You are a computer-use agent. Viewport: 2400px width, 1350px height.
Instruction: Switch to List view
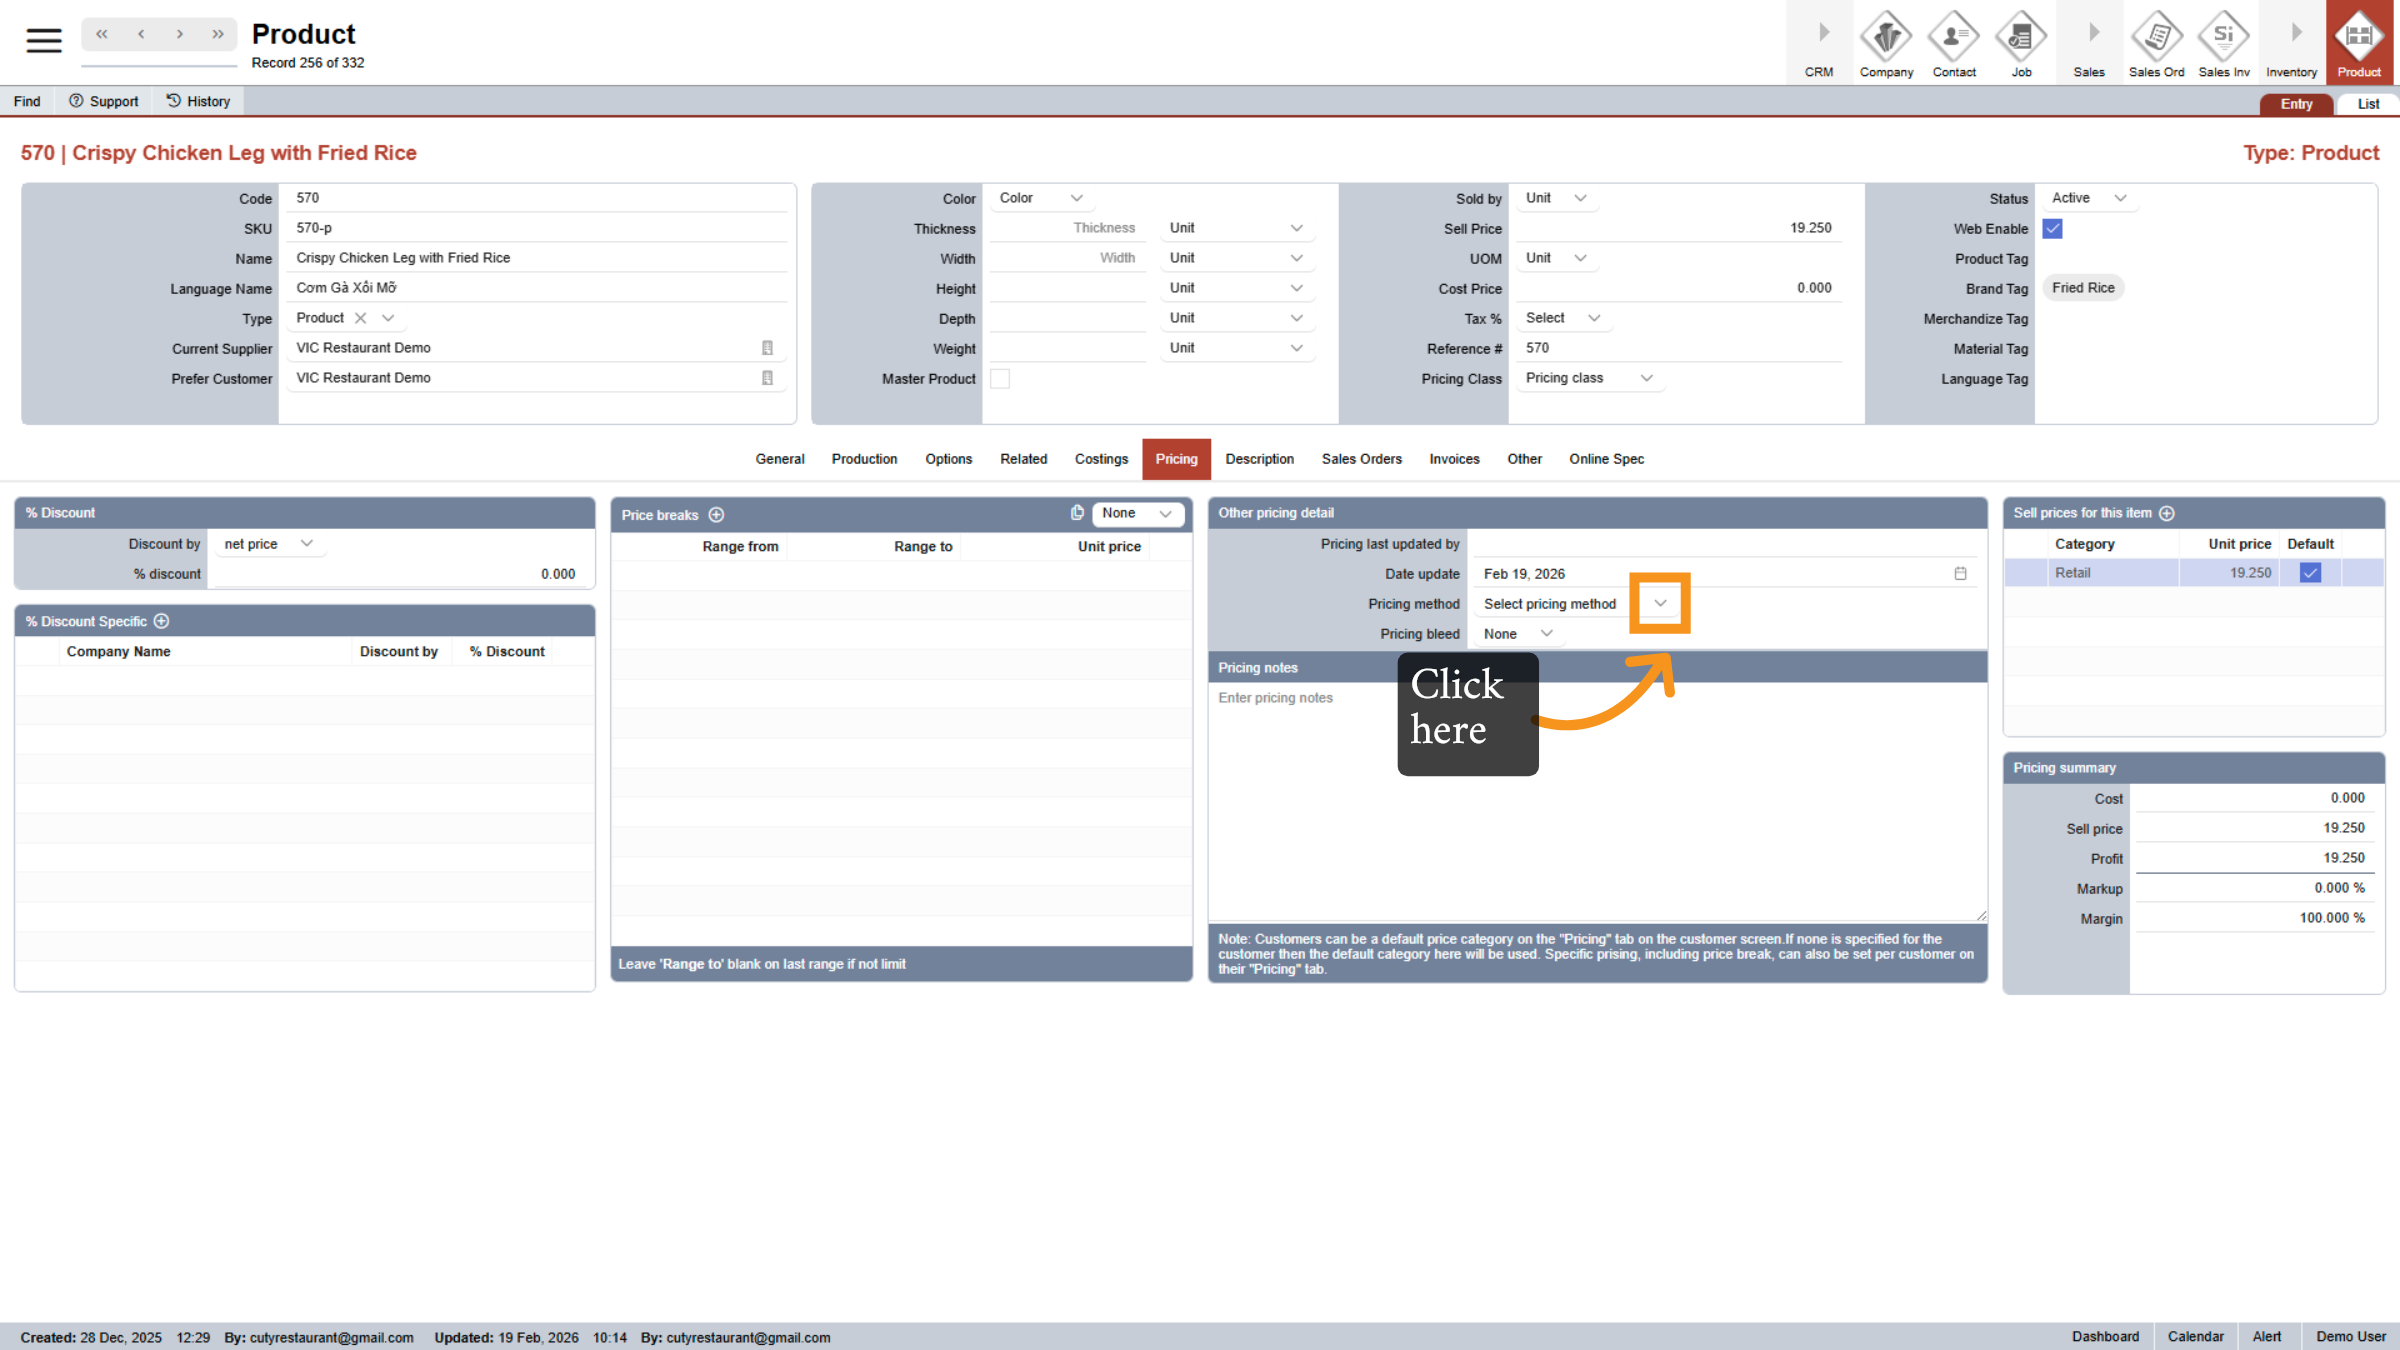(2367, 104)
